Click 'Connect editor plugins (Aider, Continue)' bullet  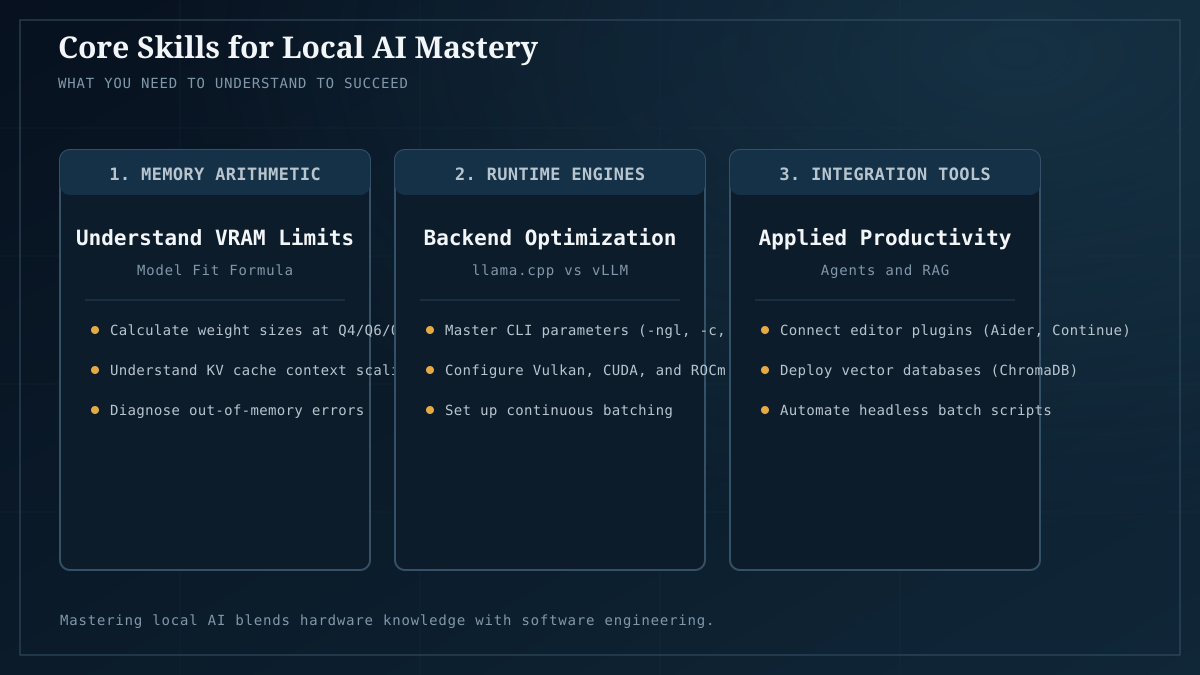[x=955, y=330]
